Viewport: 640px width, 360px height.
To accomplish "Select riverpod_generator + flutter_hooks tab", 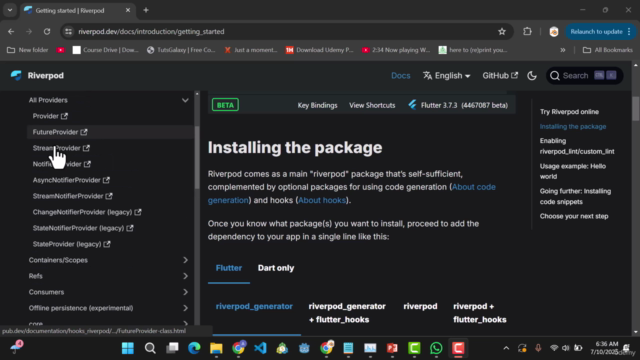I will 347,313.
